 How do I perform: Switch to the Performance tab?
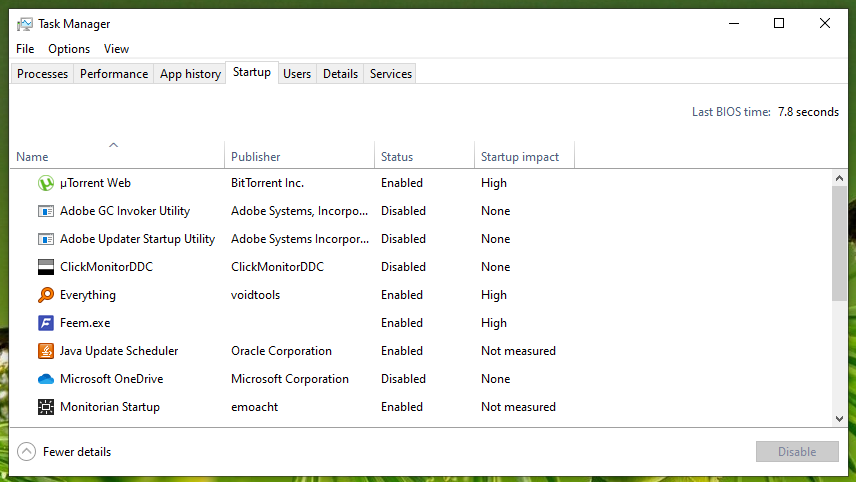pos(114,74)
